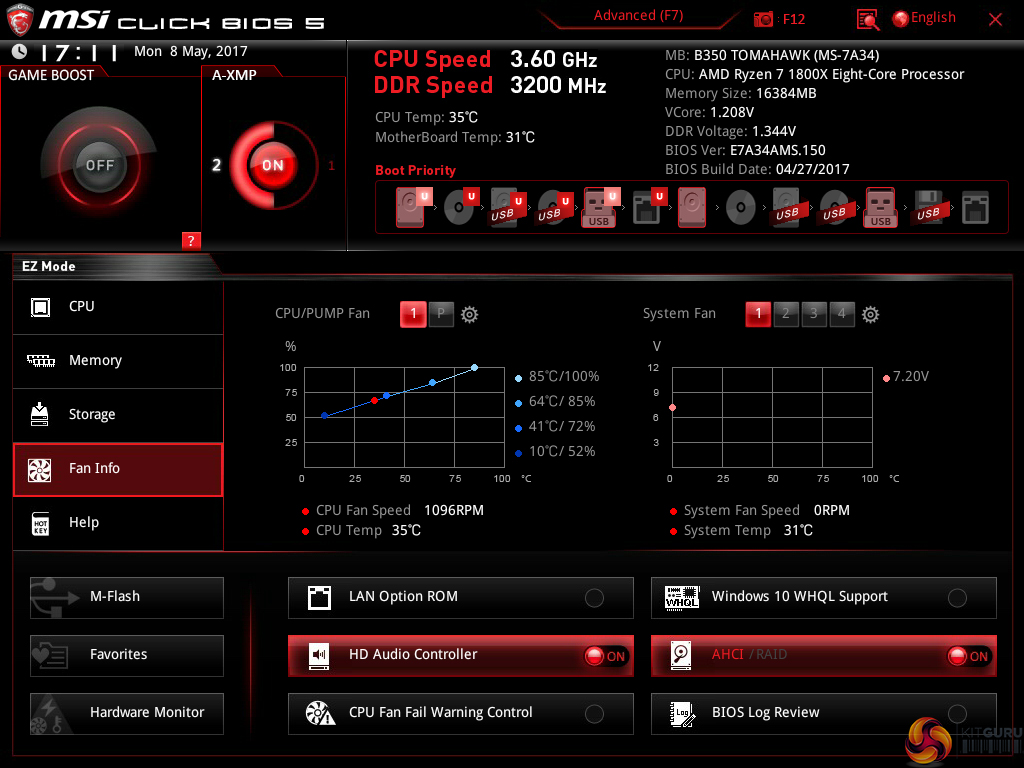Select A-XMP profile 2
The image size is (1024, 768).
click(x=216, y=165)
